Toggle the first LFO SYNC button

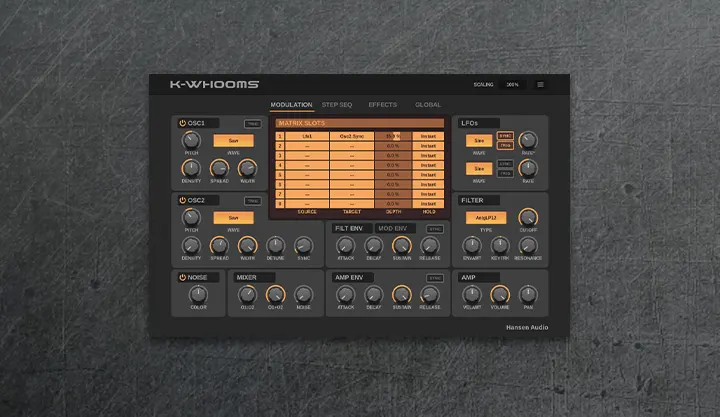(x=505, y=135)
